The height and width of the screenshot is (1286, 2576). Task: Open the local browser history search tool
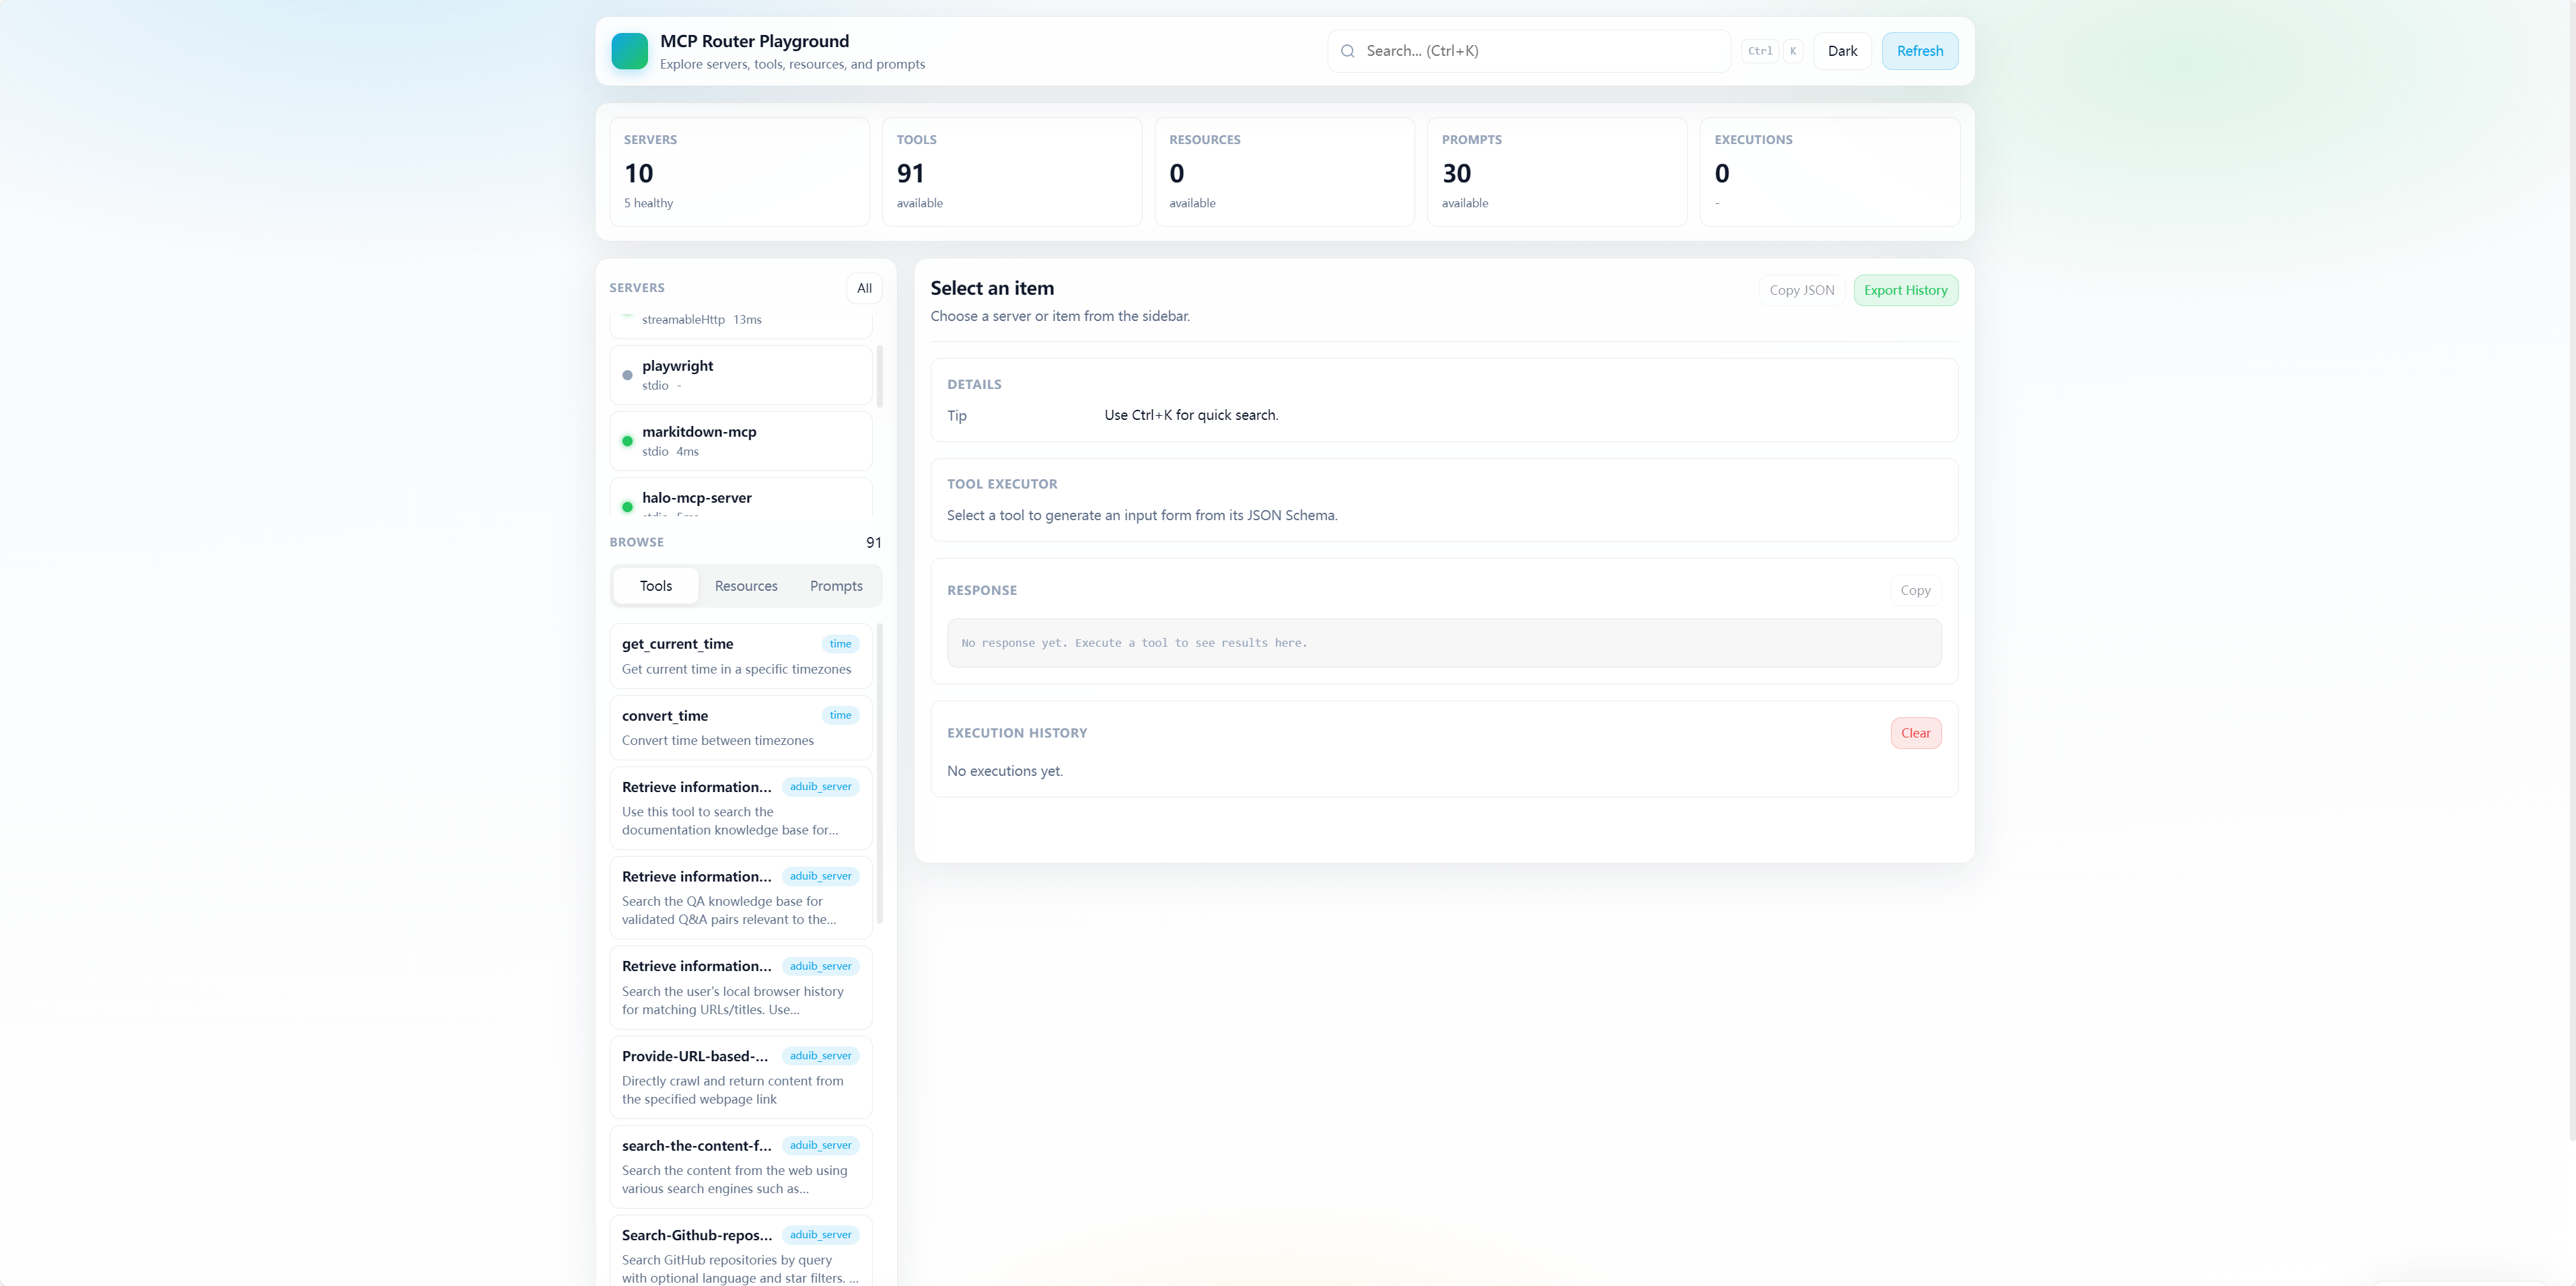[x=741, y=987]
